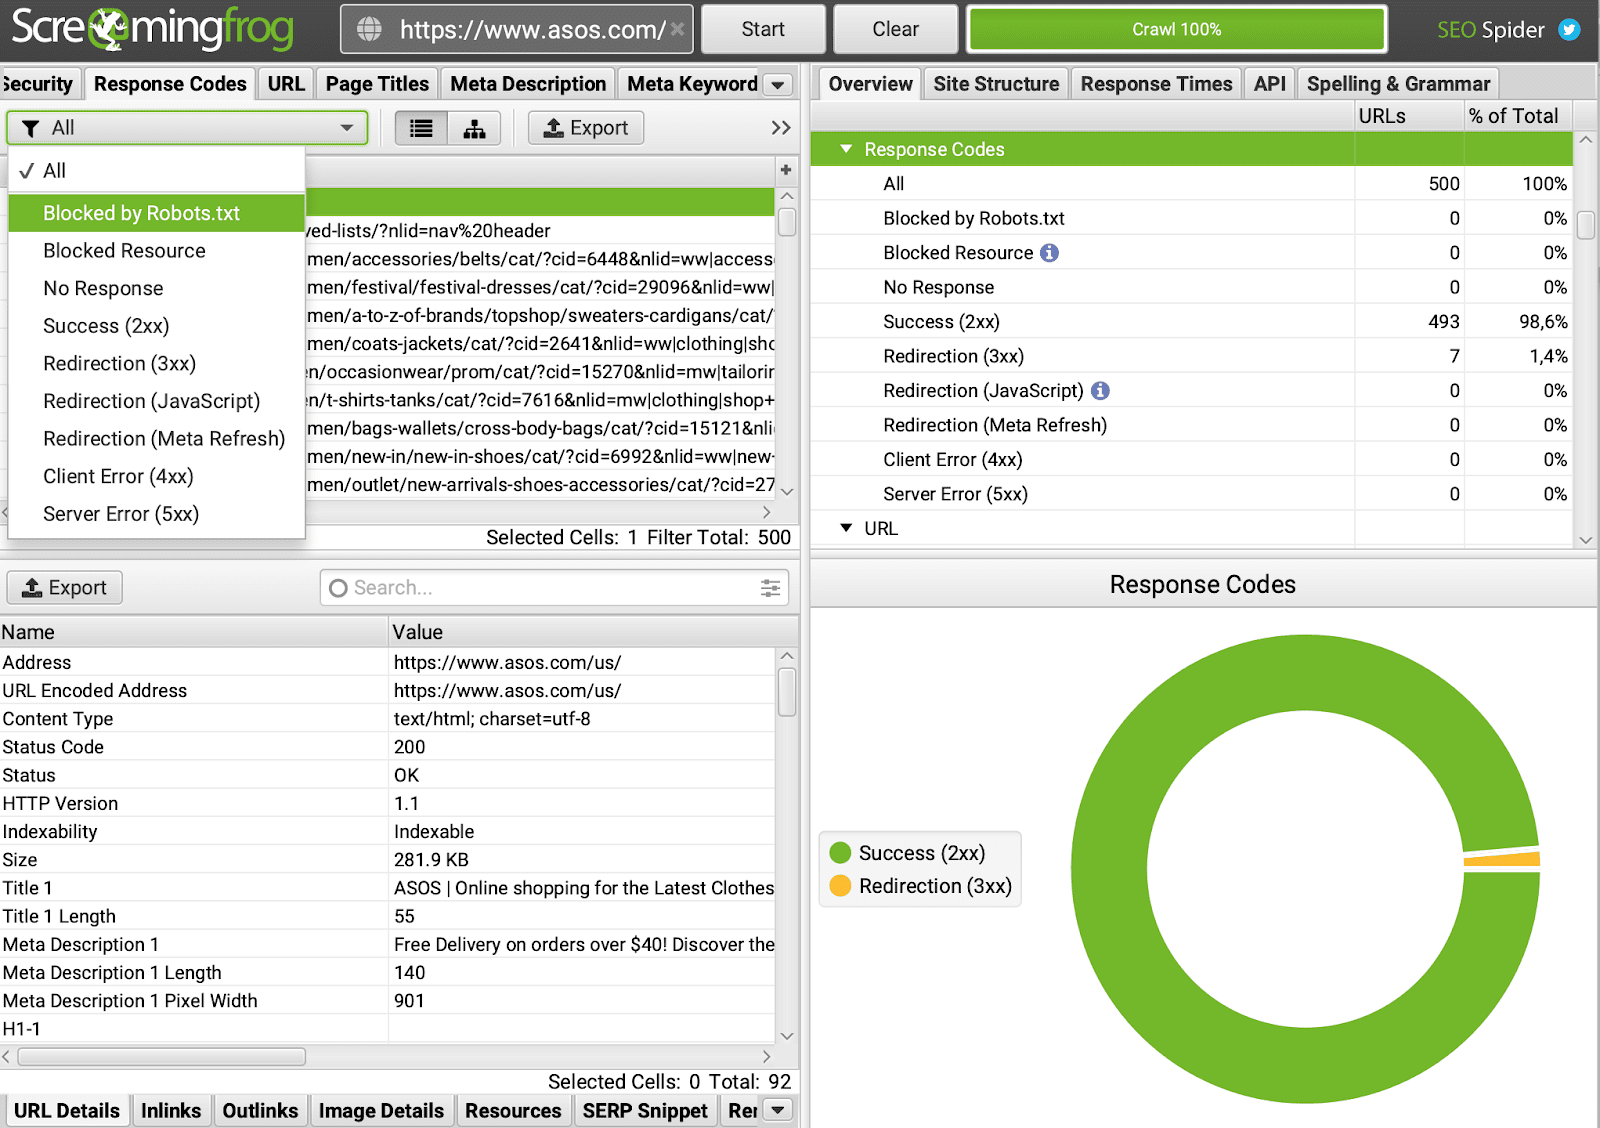Select Redirection (3xx) row in Overview
Image resolution: width=1600 pixels, height=1128 pixels.
(x=1190, y=356)
